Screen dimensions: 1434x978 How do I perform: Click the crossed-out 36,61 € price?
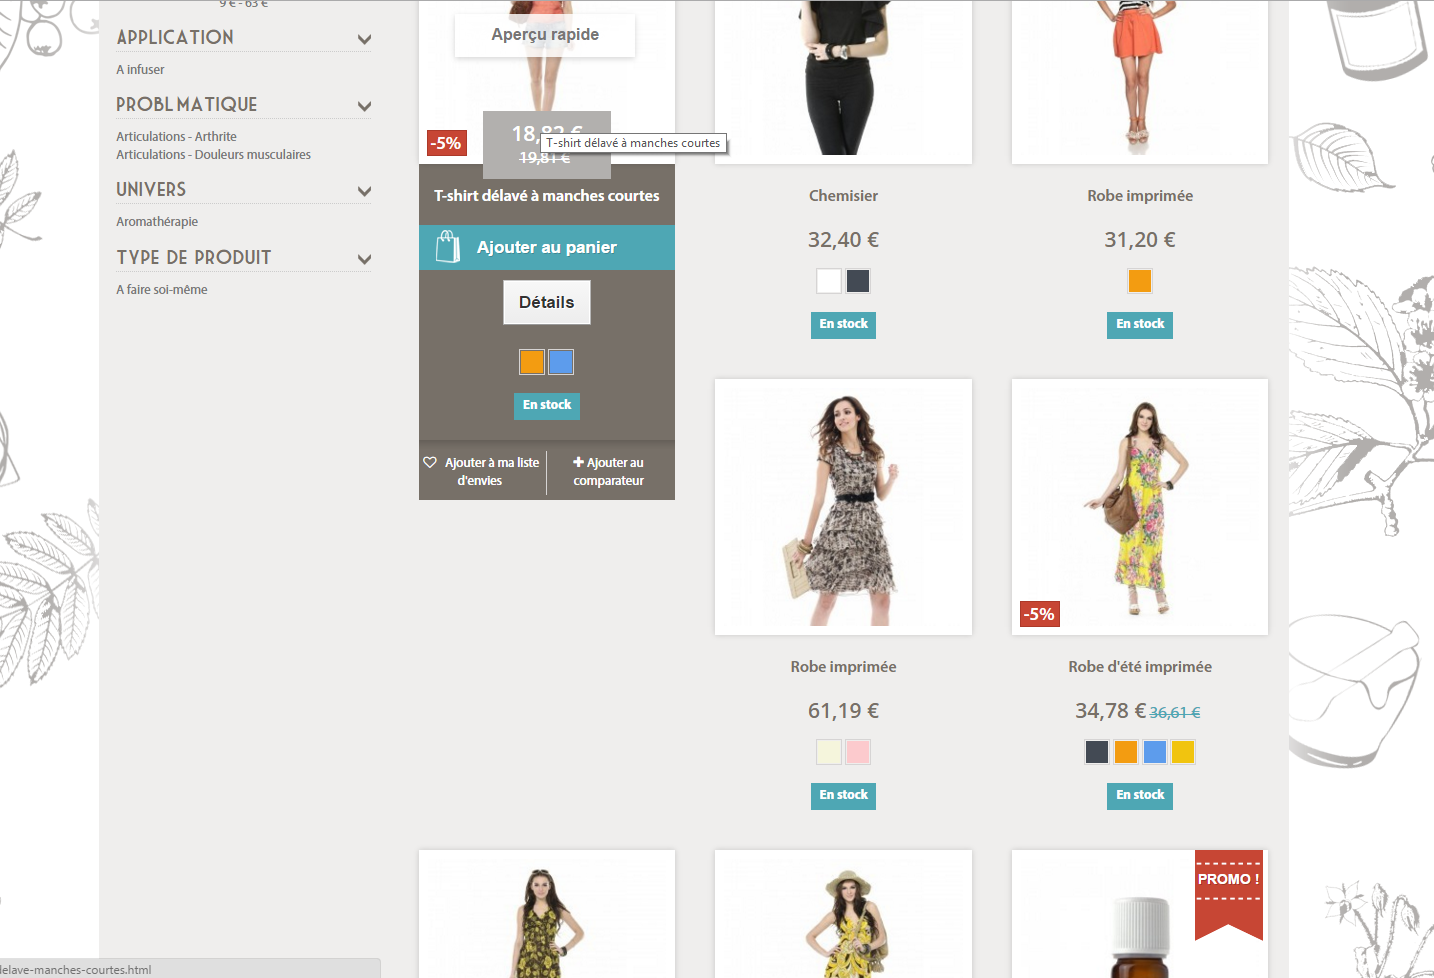1175,713
